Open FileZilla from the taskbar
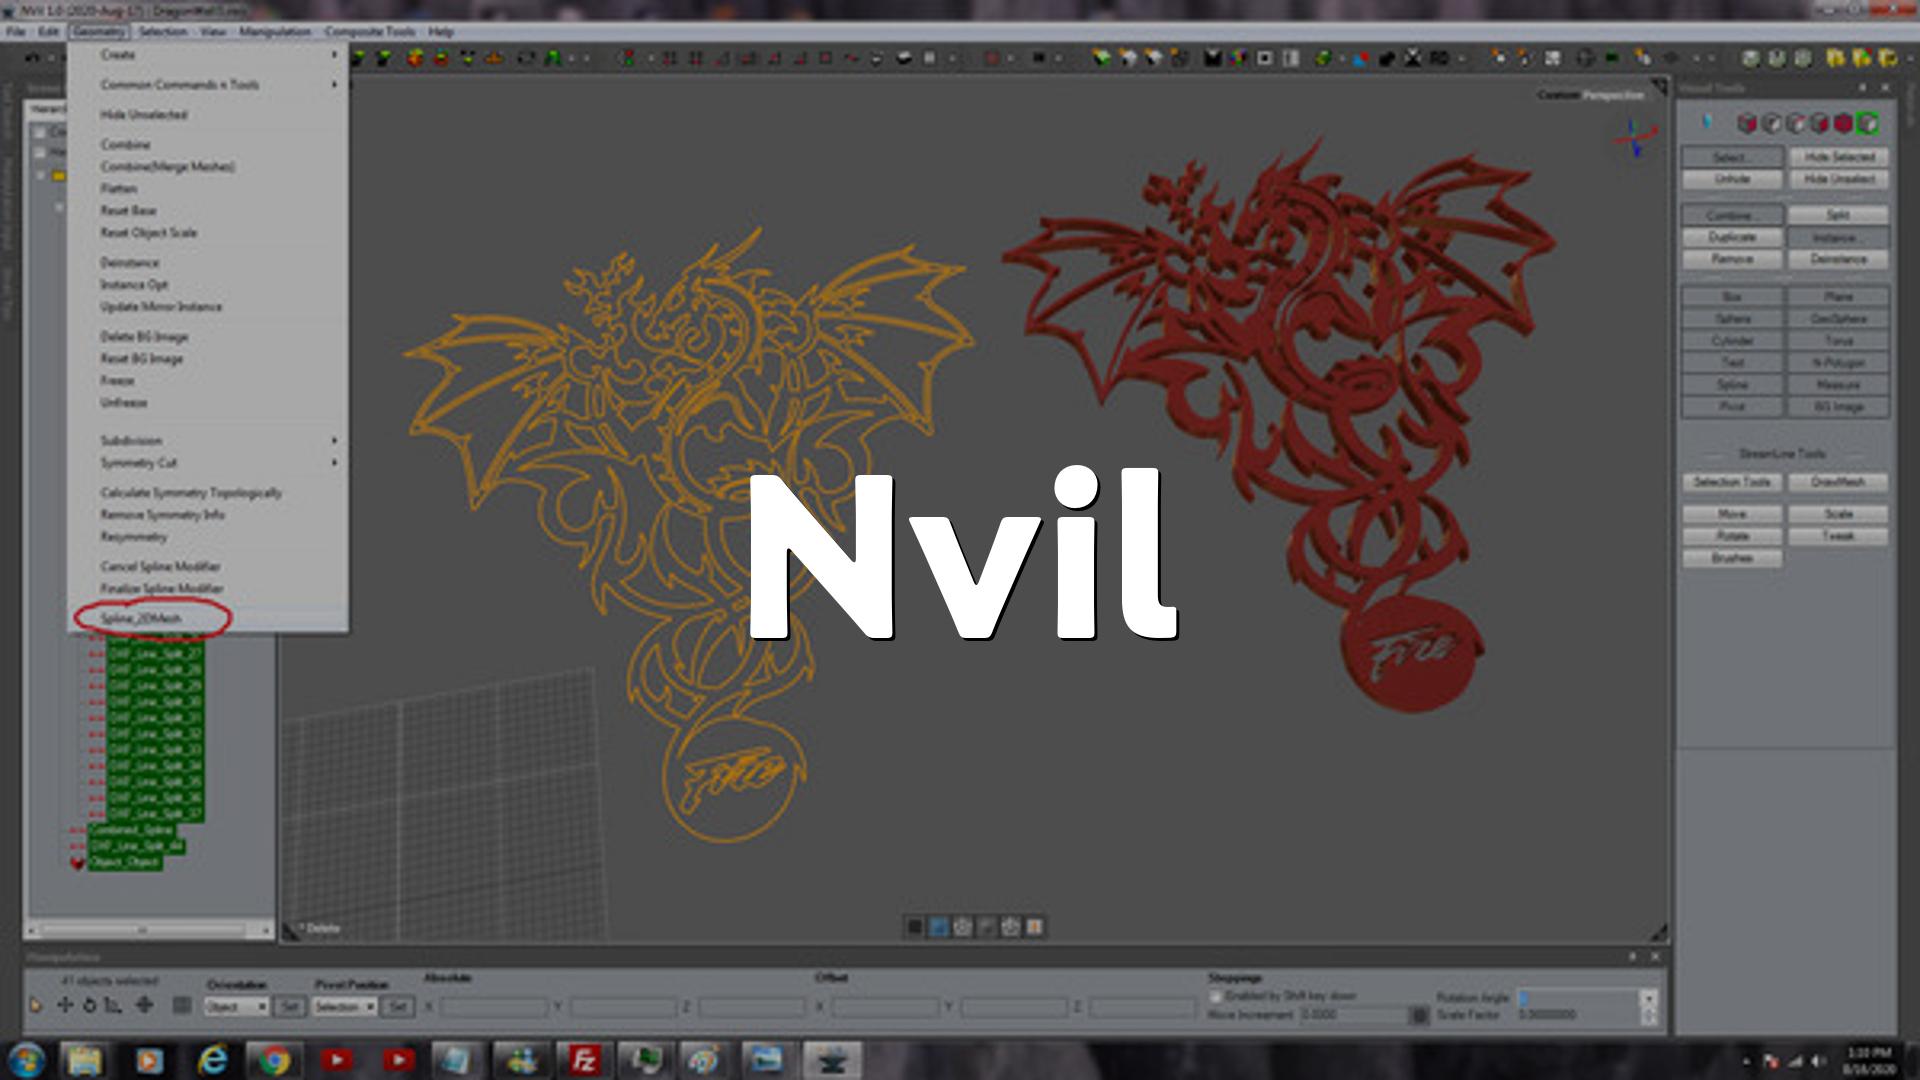 pyautogui.click(x=583, y=1060)
